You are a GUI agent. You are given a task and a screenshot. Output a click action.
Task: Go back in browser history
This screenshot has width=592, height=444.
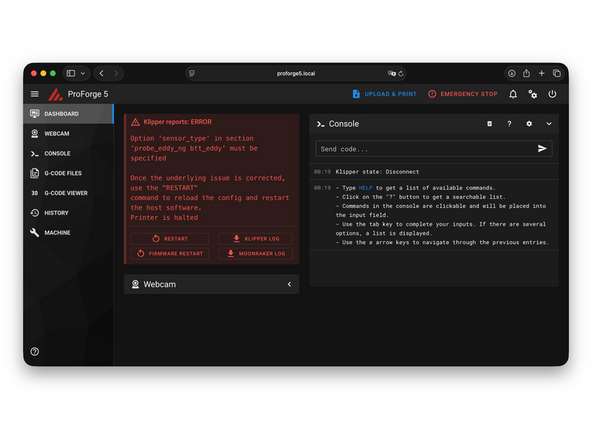101,73
